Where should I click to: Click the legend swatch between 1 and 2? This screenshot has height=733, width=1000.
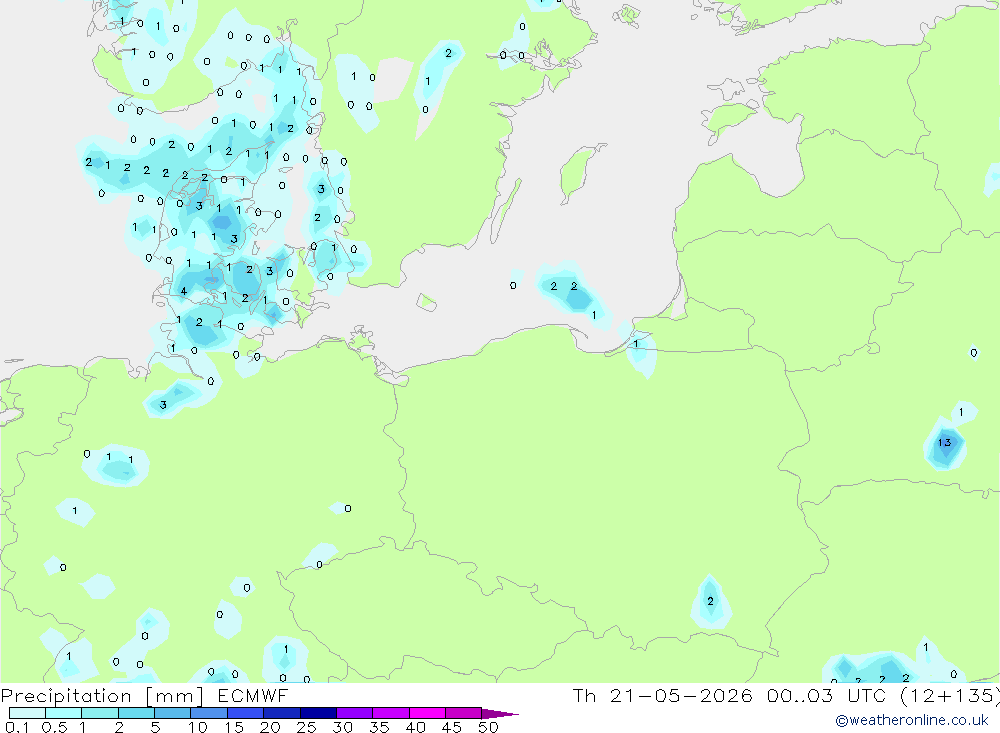click(100, 713)
